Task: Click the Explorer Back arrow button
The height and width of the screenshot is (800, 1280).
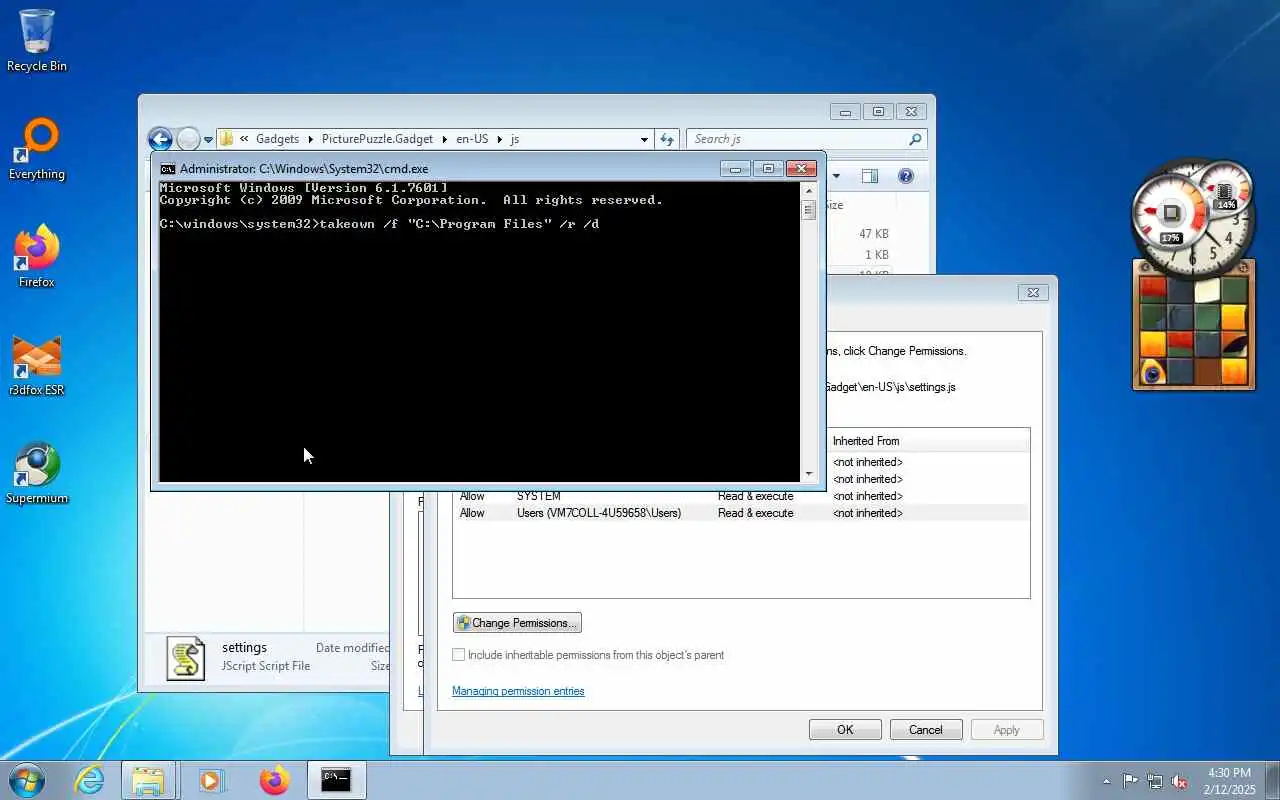Action: 160,139
